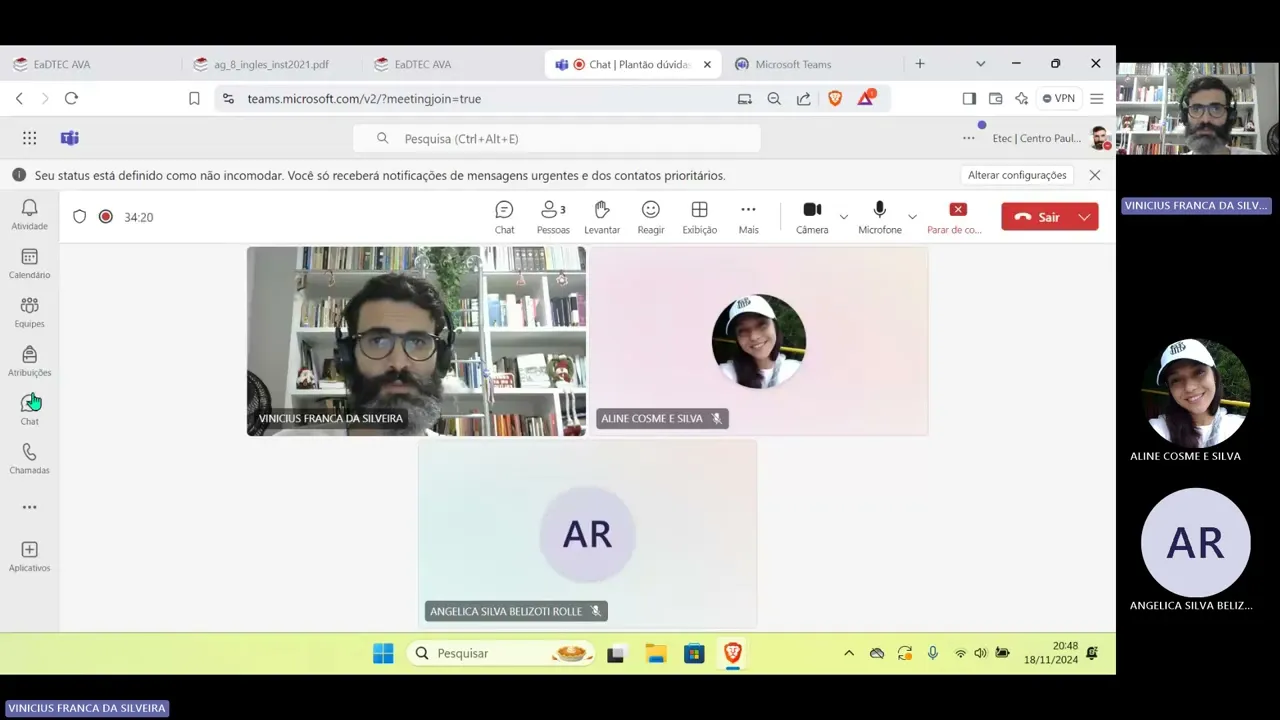Click the recording indicator icon
Screen dimensions: 1280x720
click(105, 216)
